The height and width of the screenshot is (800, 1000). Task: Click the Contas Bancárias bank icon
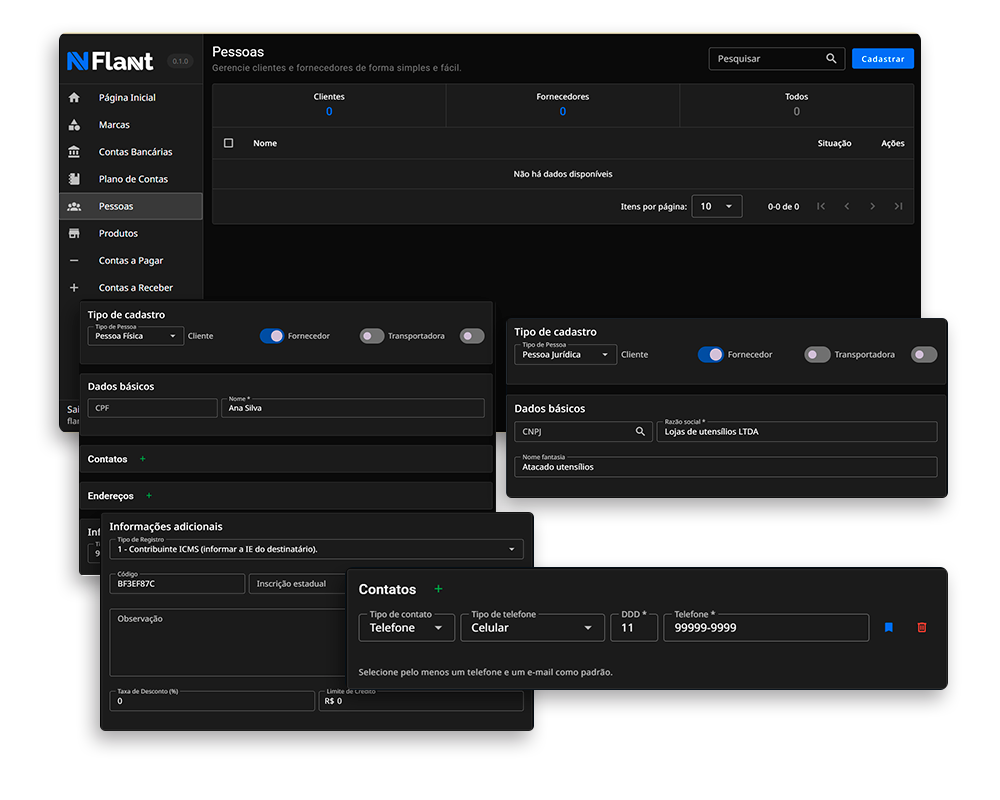[x=74, y=152]
